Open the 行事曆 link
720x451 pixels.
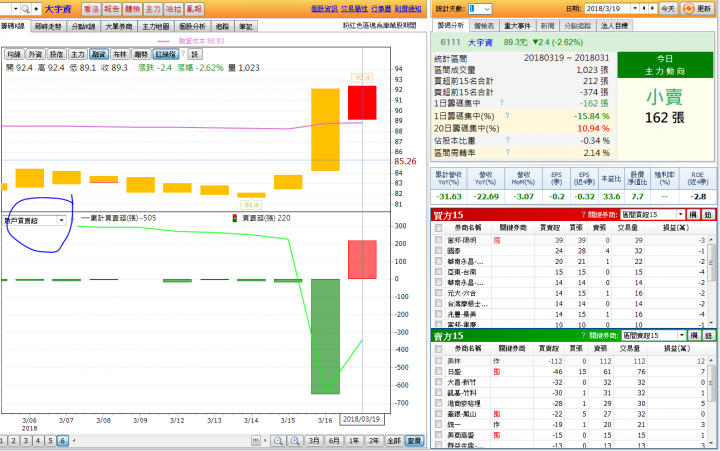click(x=381, y=9)
